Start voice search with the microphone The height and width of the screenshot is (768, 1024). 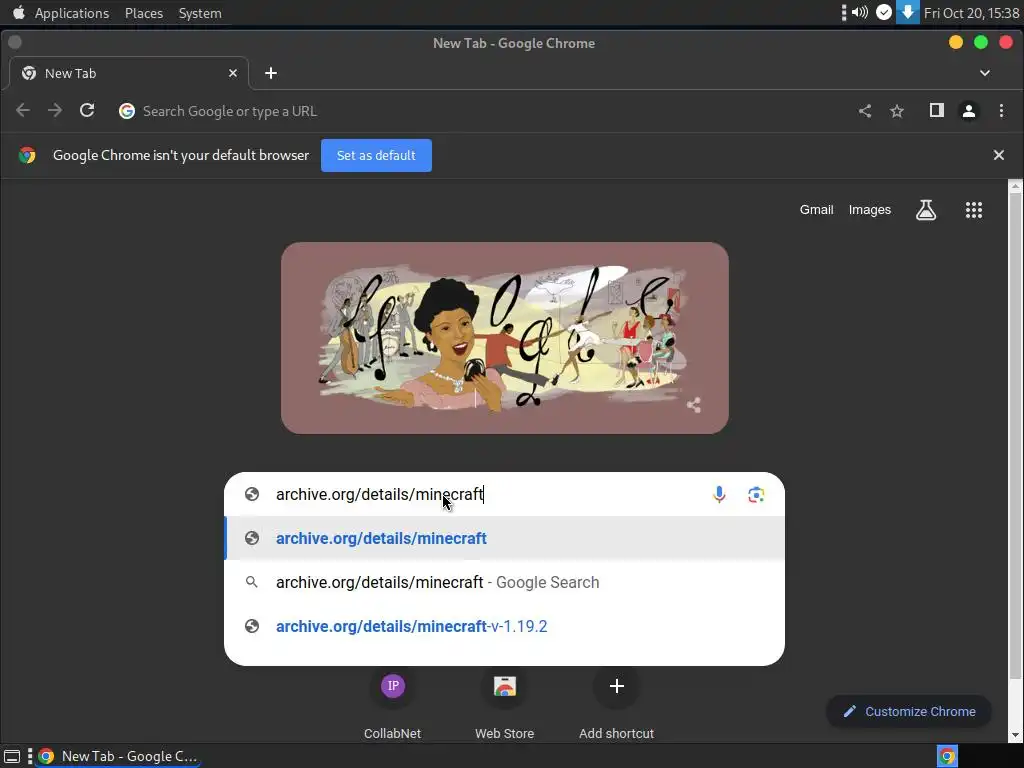click(x=719, y=494)
